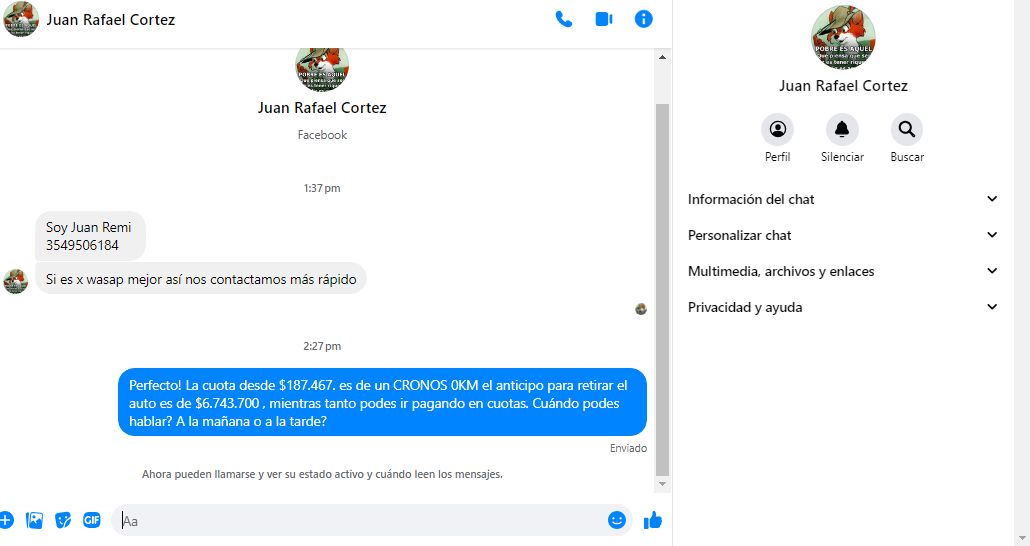This screenshot has width=1030, height=546.
Task: Click the chat scrollbar down arrow
Action: pyautogui.click(x=662, y=484)
